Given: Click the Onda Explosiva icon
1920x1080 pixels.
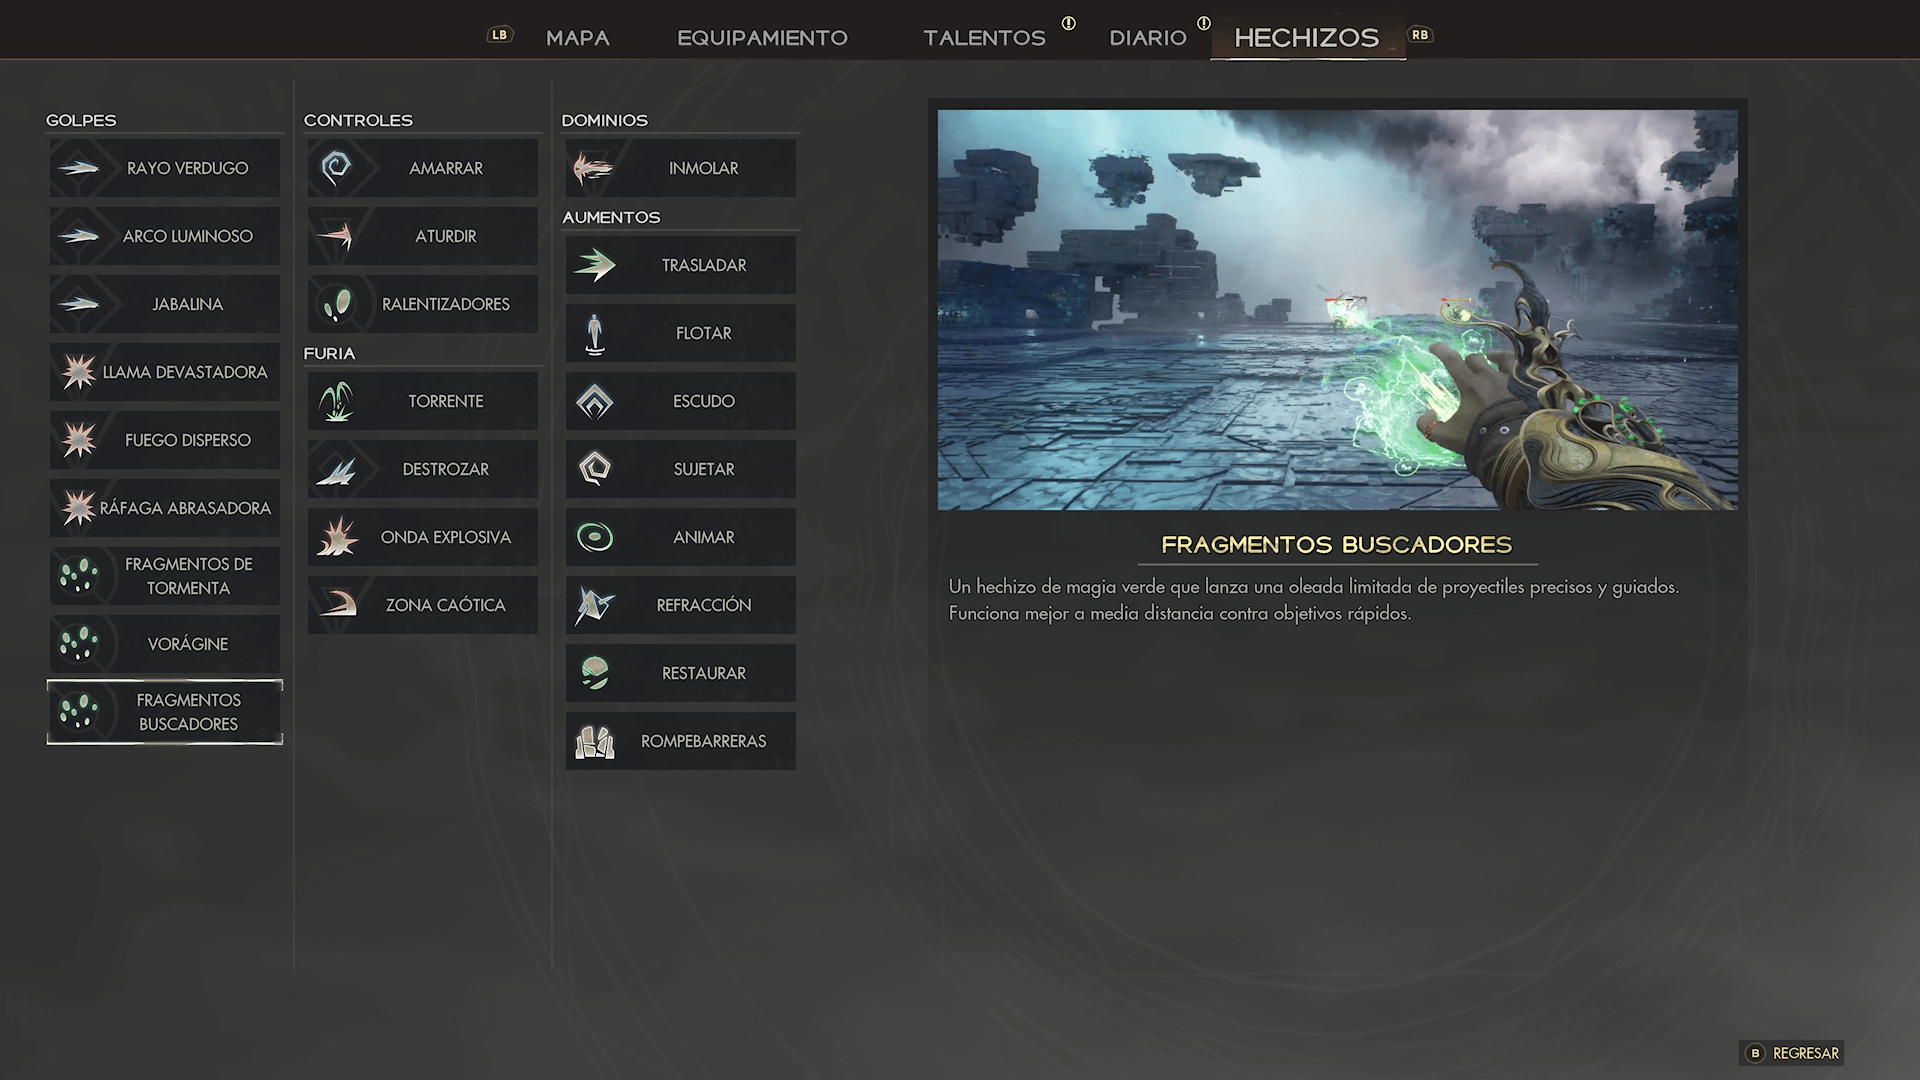Looking at the screenshot, I should (x=336, y=537).
